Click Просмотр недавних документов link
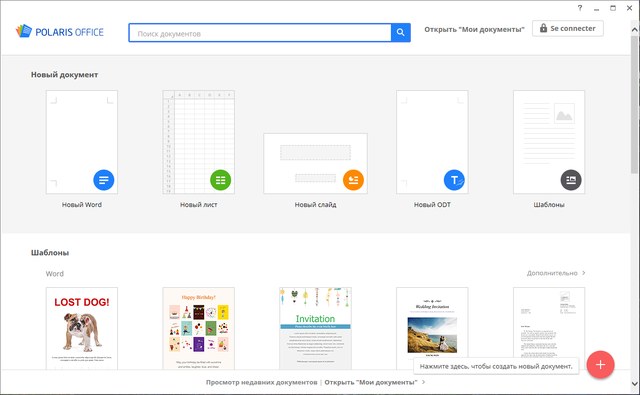 click(x=261, y=382)
